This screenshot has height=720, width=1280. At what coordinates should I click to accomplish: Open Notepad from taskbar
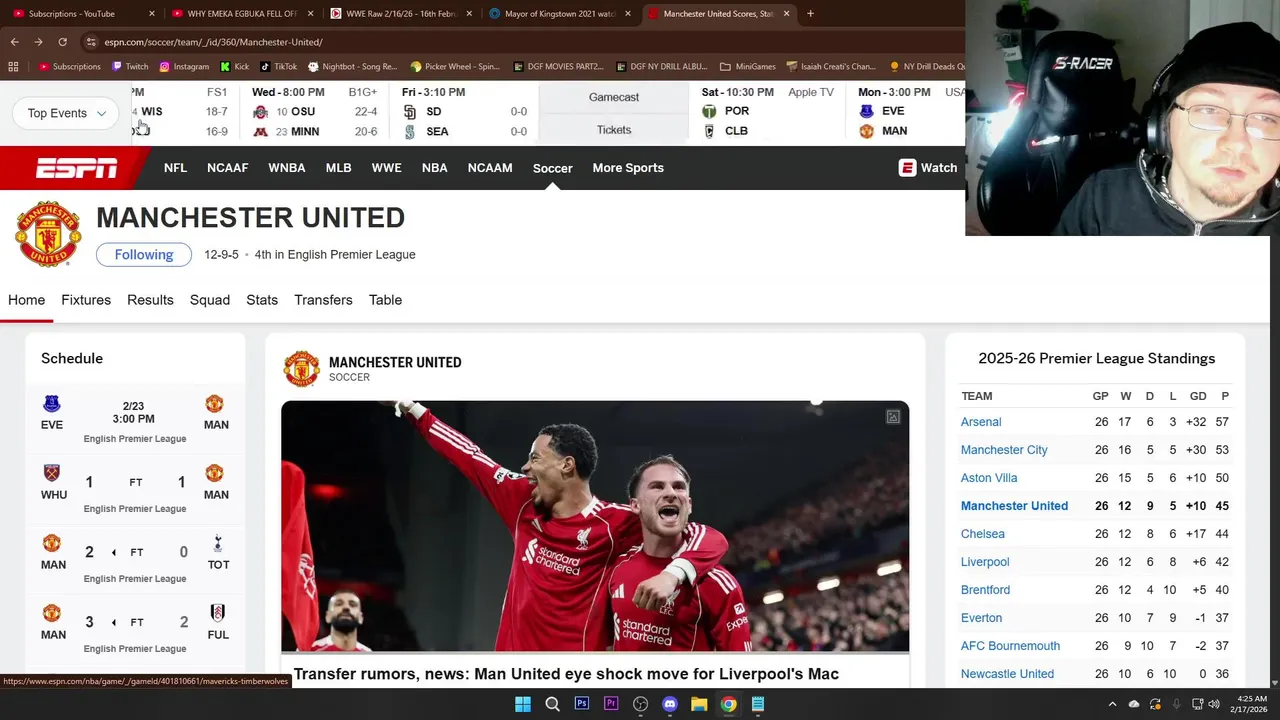click(758, 704)
